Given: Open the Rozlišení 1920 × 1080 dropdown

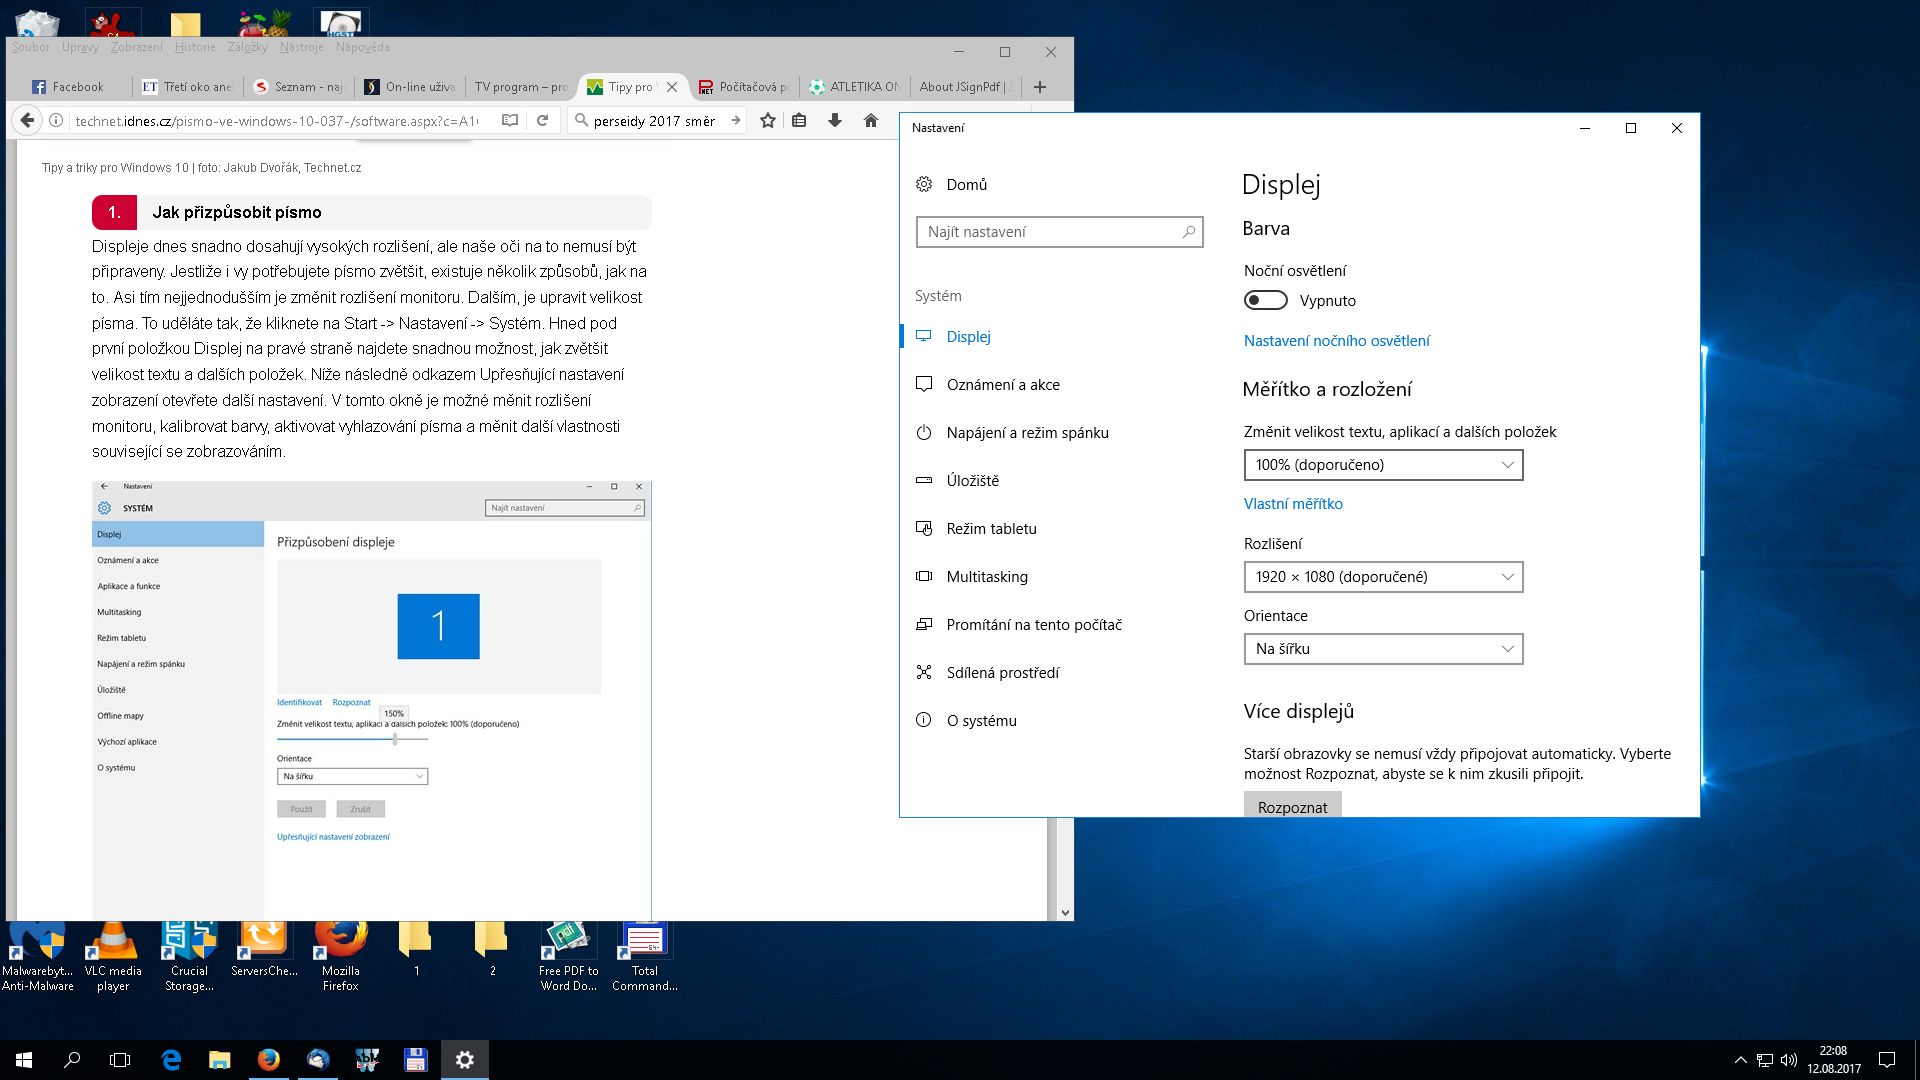Looking at the screenshot, I should tap(1383, 577).
